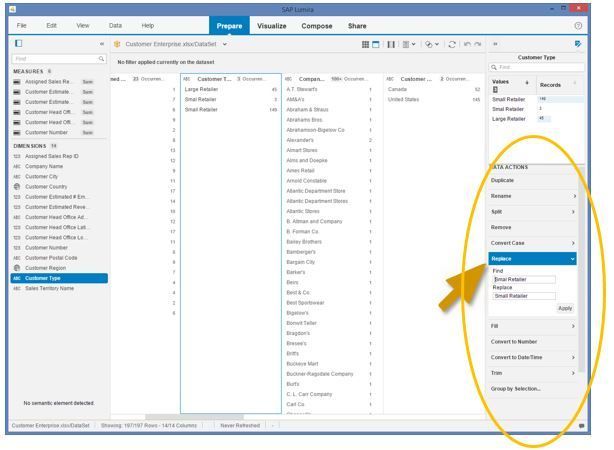This screenshot has height=450, width=614.
Task: Expand the Convert Case action
Action: pyautogui.click(x=533, y=243)
